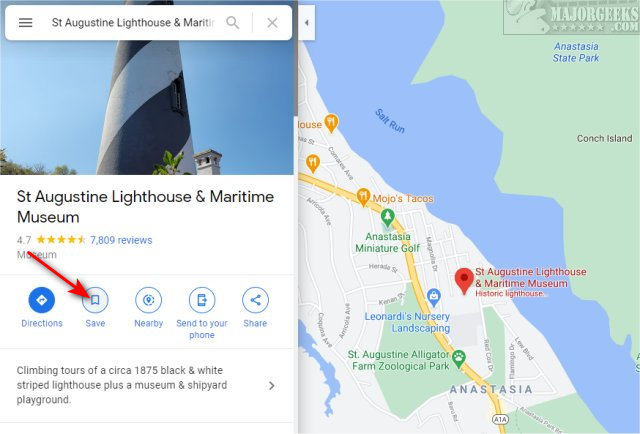Save the place with bookmark icon
Viewport: 640px width, 434px height.
pyautogui.click(x=95, y=300)
